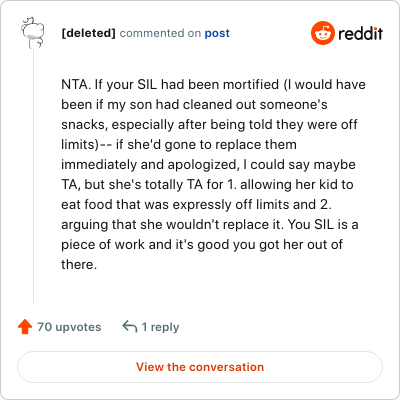400x400 pixels.
Task: Click the curved reply arrow icon
Action: 130,327
